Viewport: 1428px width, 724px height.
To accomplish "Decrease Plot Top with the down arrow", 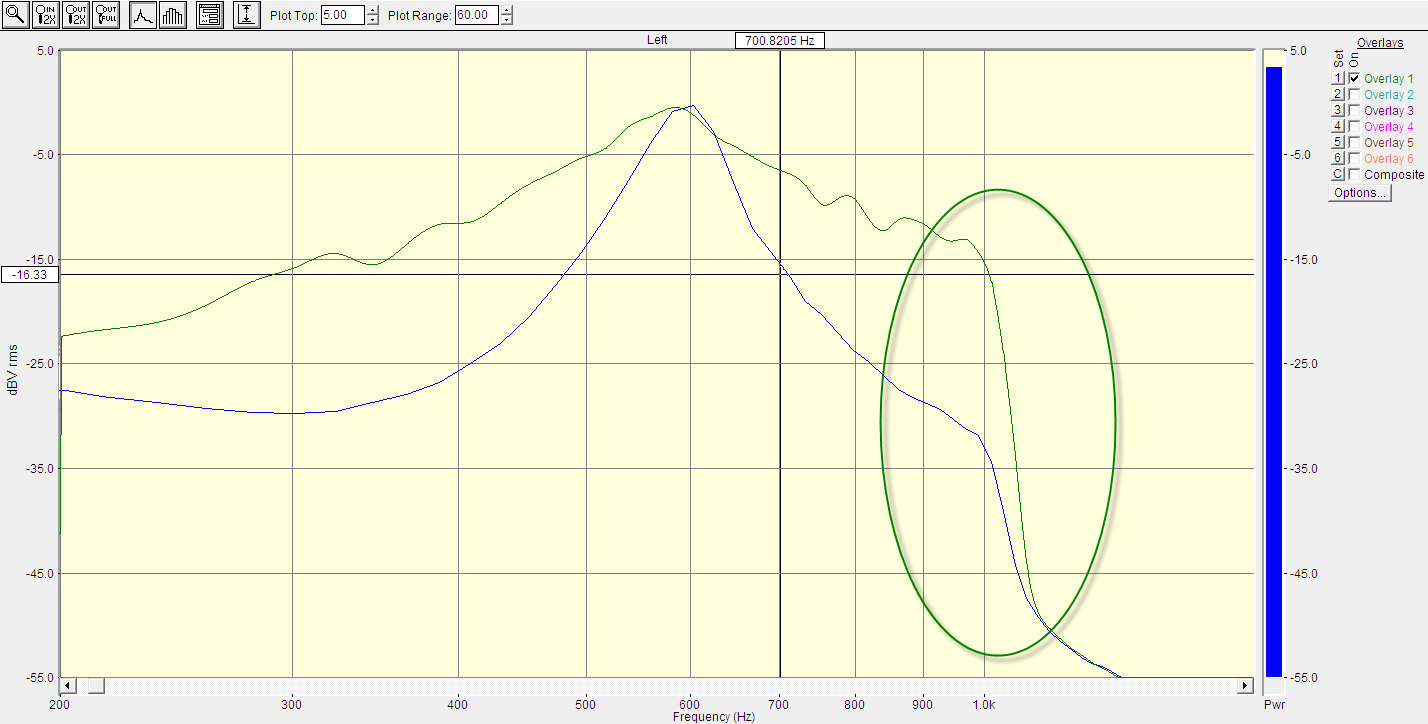I will click(373, 20).
